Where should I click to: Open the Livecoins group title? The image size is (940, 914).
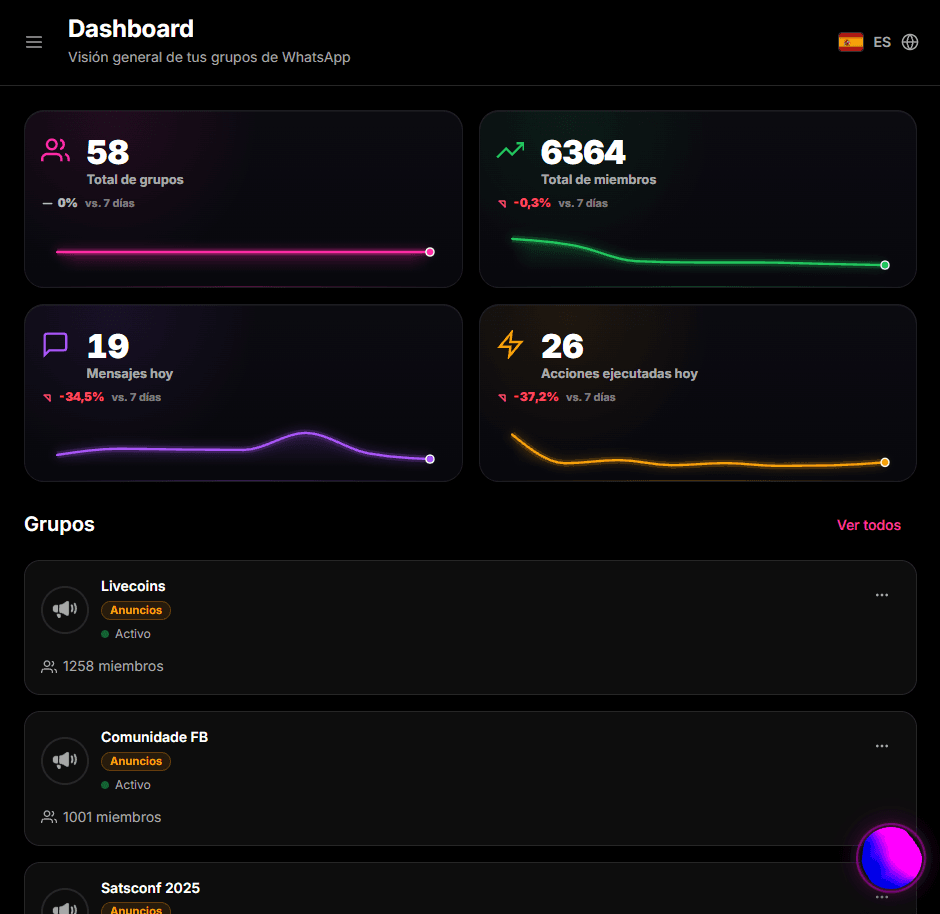pos(133,586)
